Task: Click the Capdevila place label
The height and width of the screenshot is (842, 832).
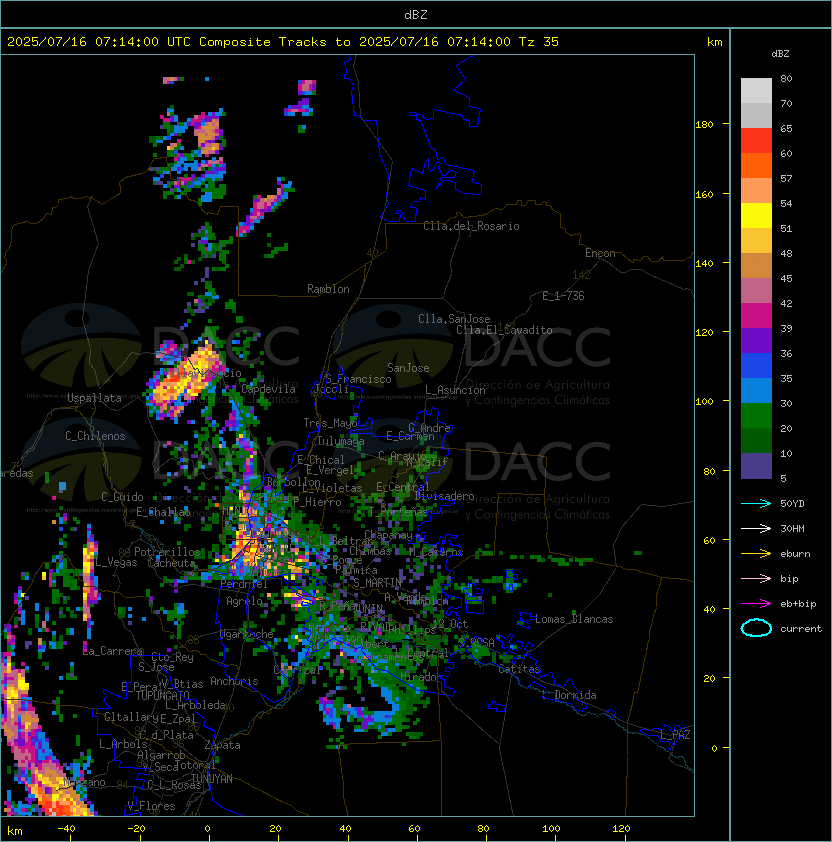Action: pyautogui.click(x=268, y=389)
